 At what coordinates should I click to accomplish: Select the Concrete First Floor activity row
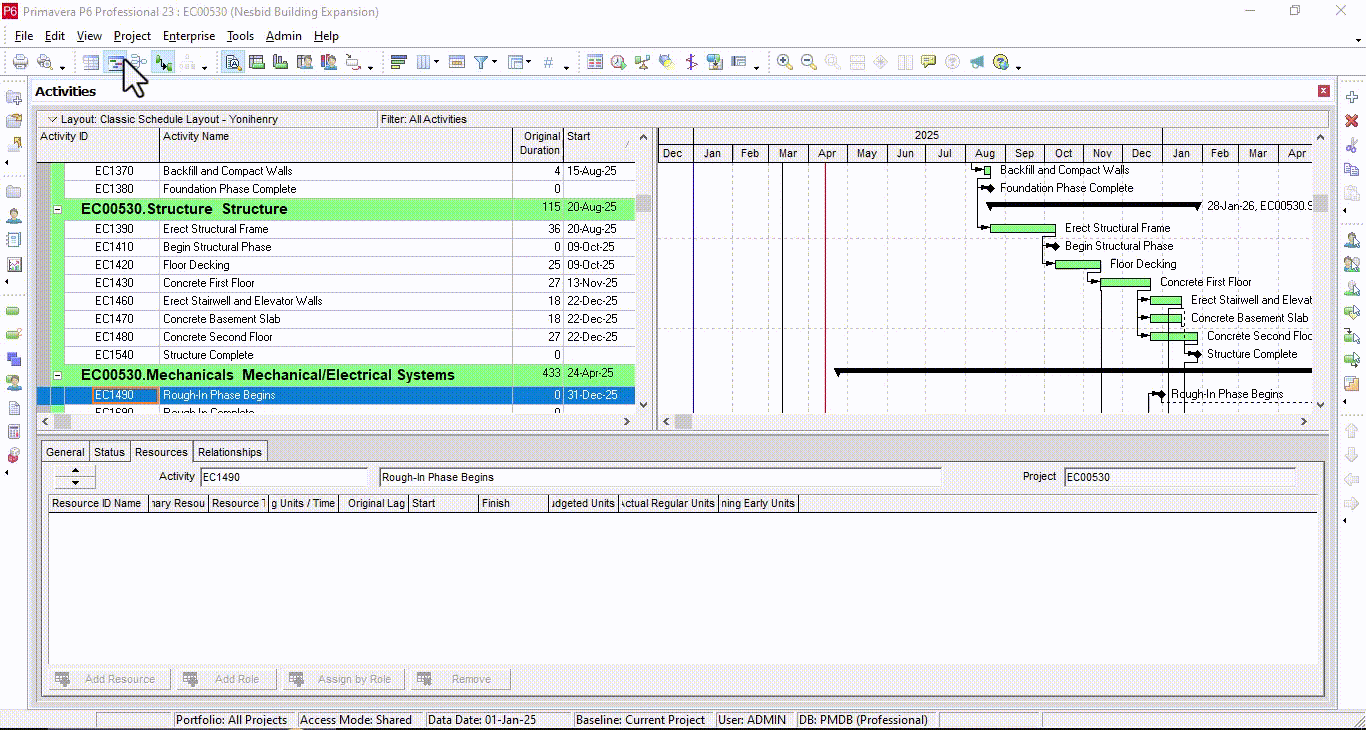[336, 283]
